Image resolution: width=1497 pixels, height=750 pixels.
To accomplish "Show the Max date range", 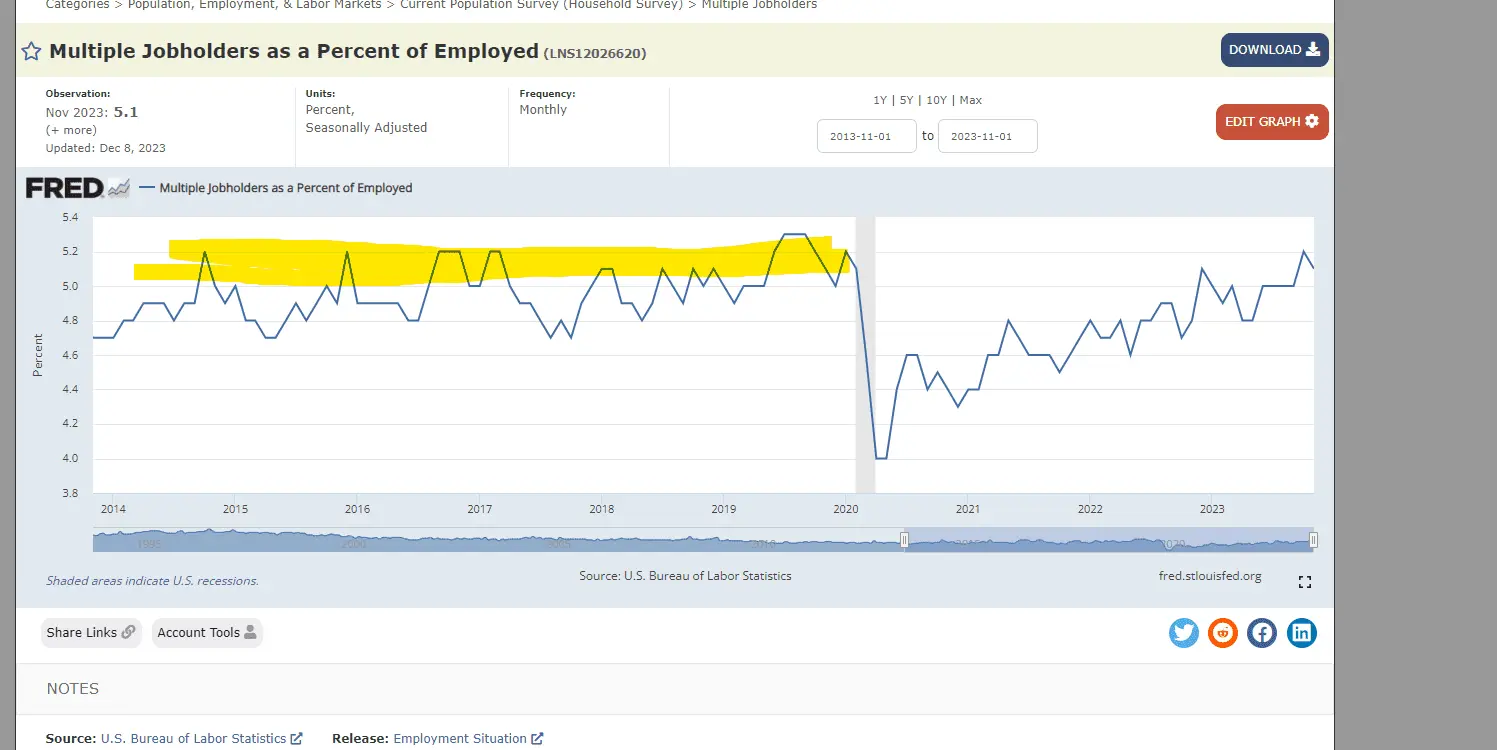I will click(970, 100).
